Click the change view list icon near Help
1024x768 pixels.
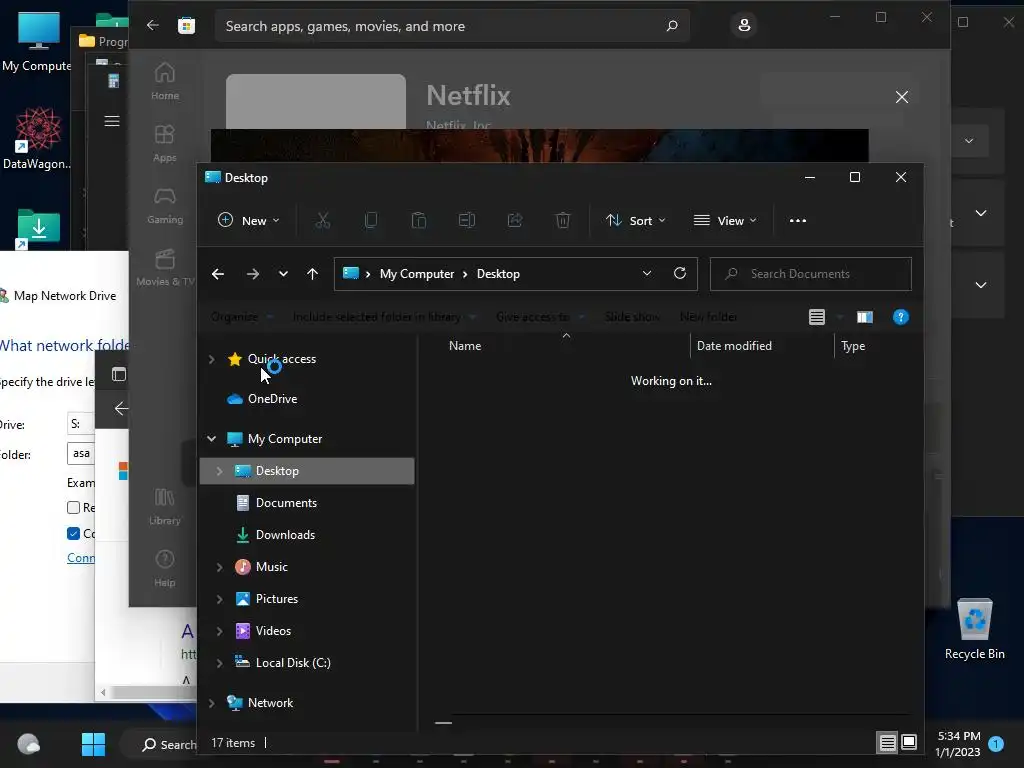click(816, 317)
